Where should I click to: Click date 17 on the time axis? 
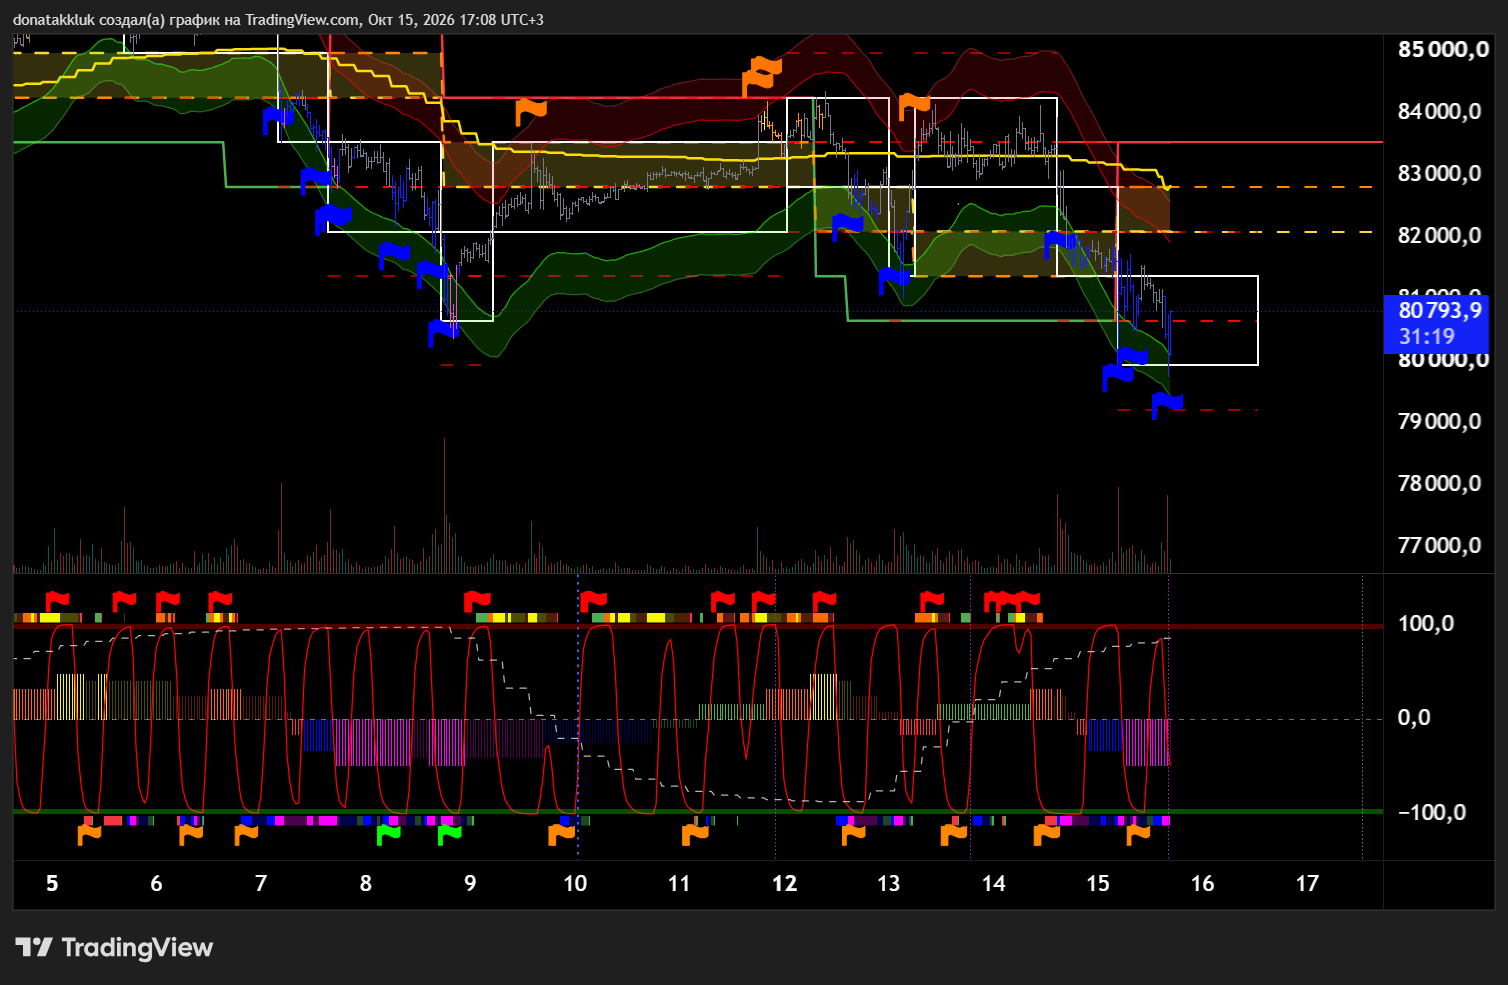click(1308, 884)
